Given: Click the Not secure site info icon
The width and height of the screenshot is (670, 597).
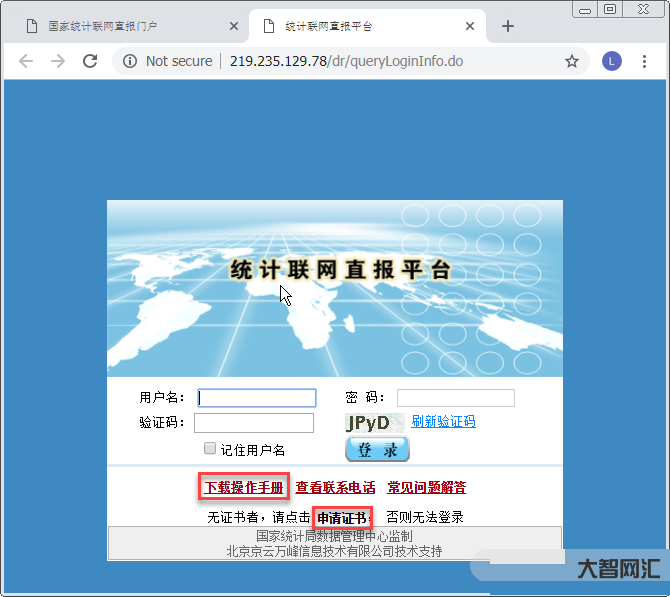Looking at the screenshot, I should 130,61.
